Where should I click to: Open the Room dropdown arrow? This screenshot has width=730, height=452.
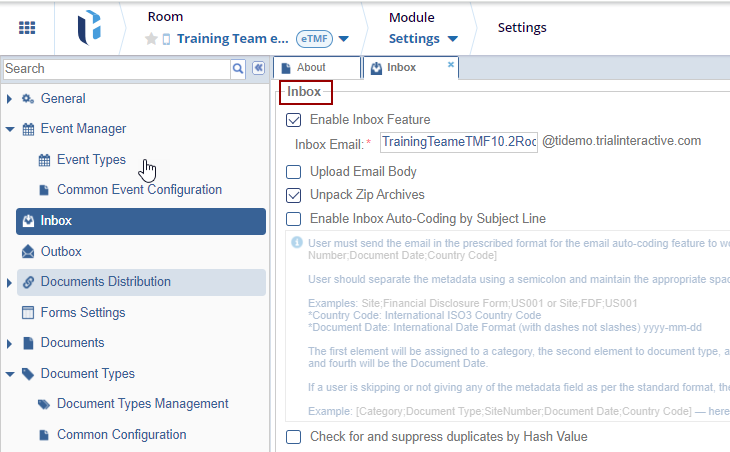pos(343,39)
